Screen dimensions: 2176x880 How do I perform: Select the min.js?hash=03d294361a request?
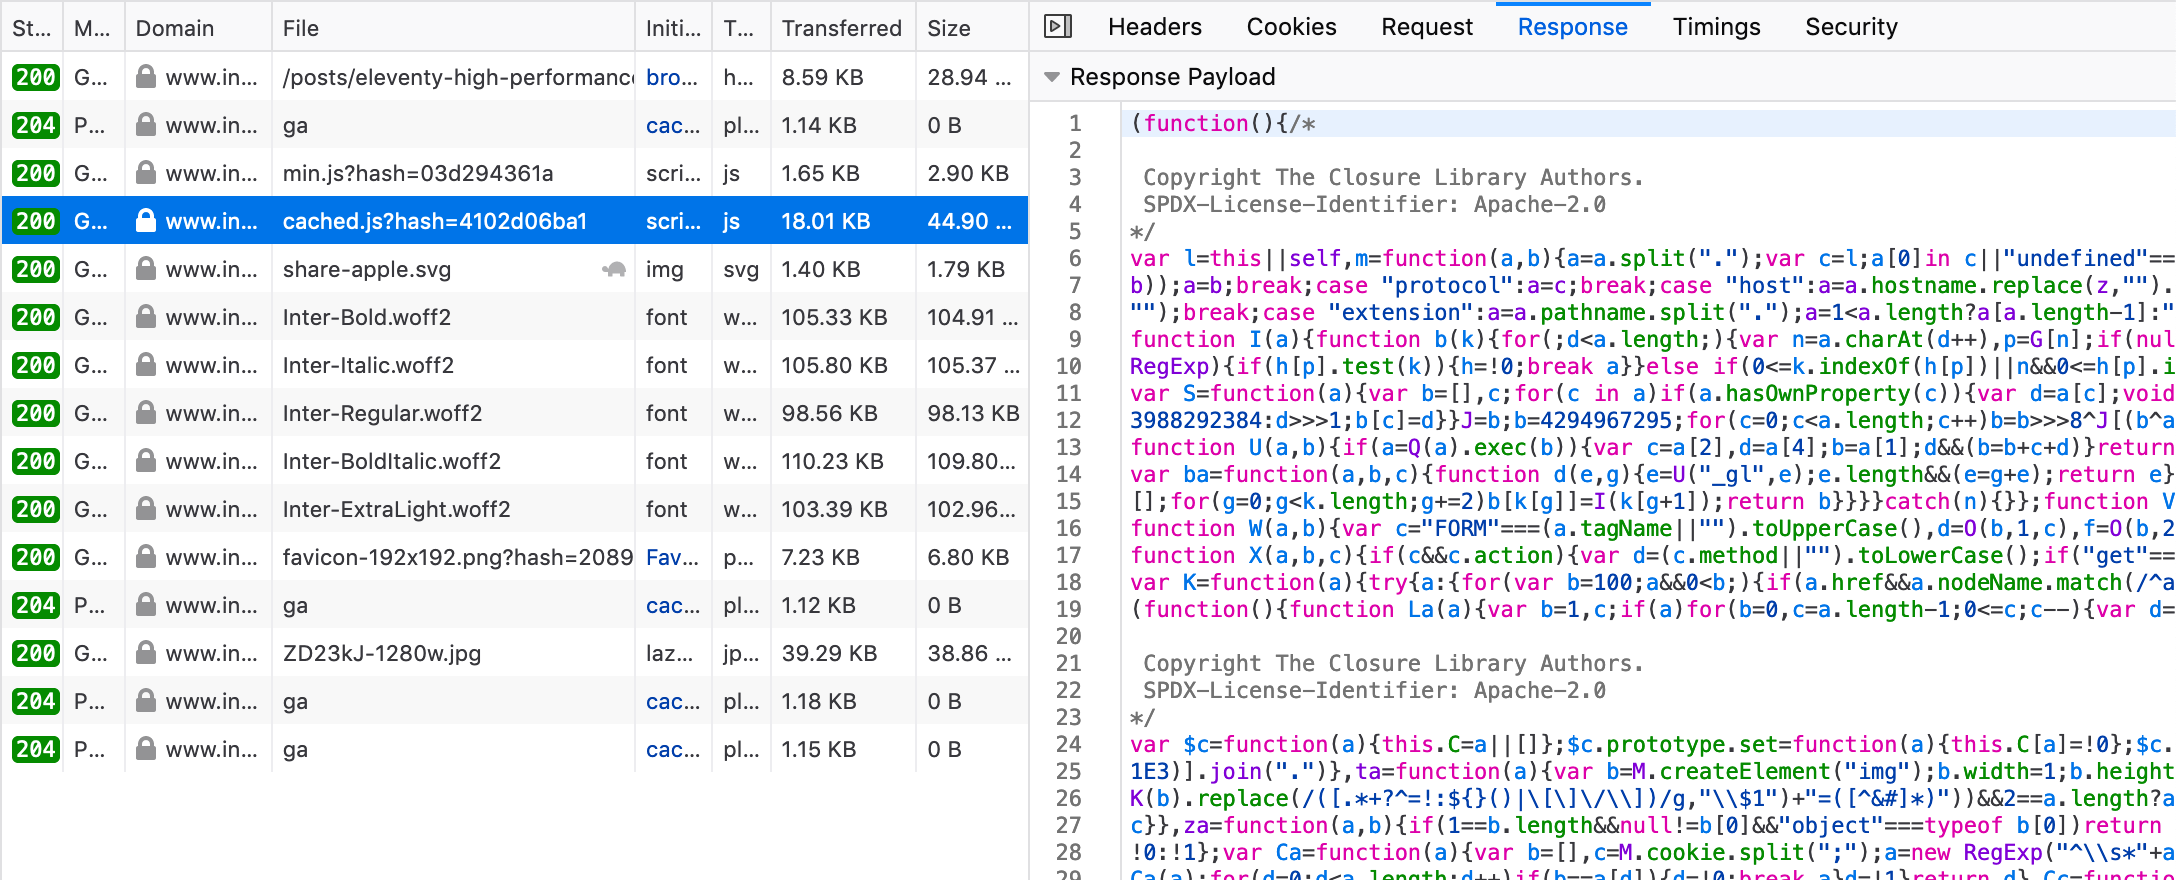pyautogui.click(x=515, y=172)
